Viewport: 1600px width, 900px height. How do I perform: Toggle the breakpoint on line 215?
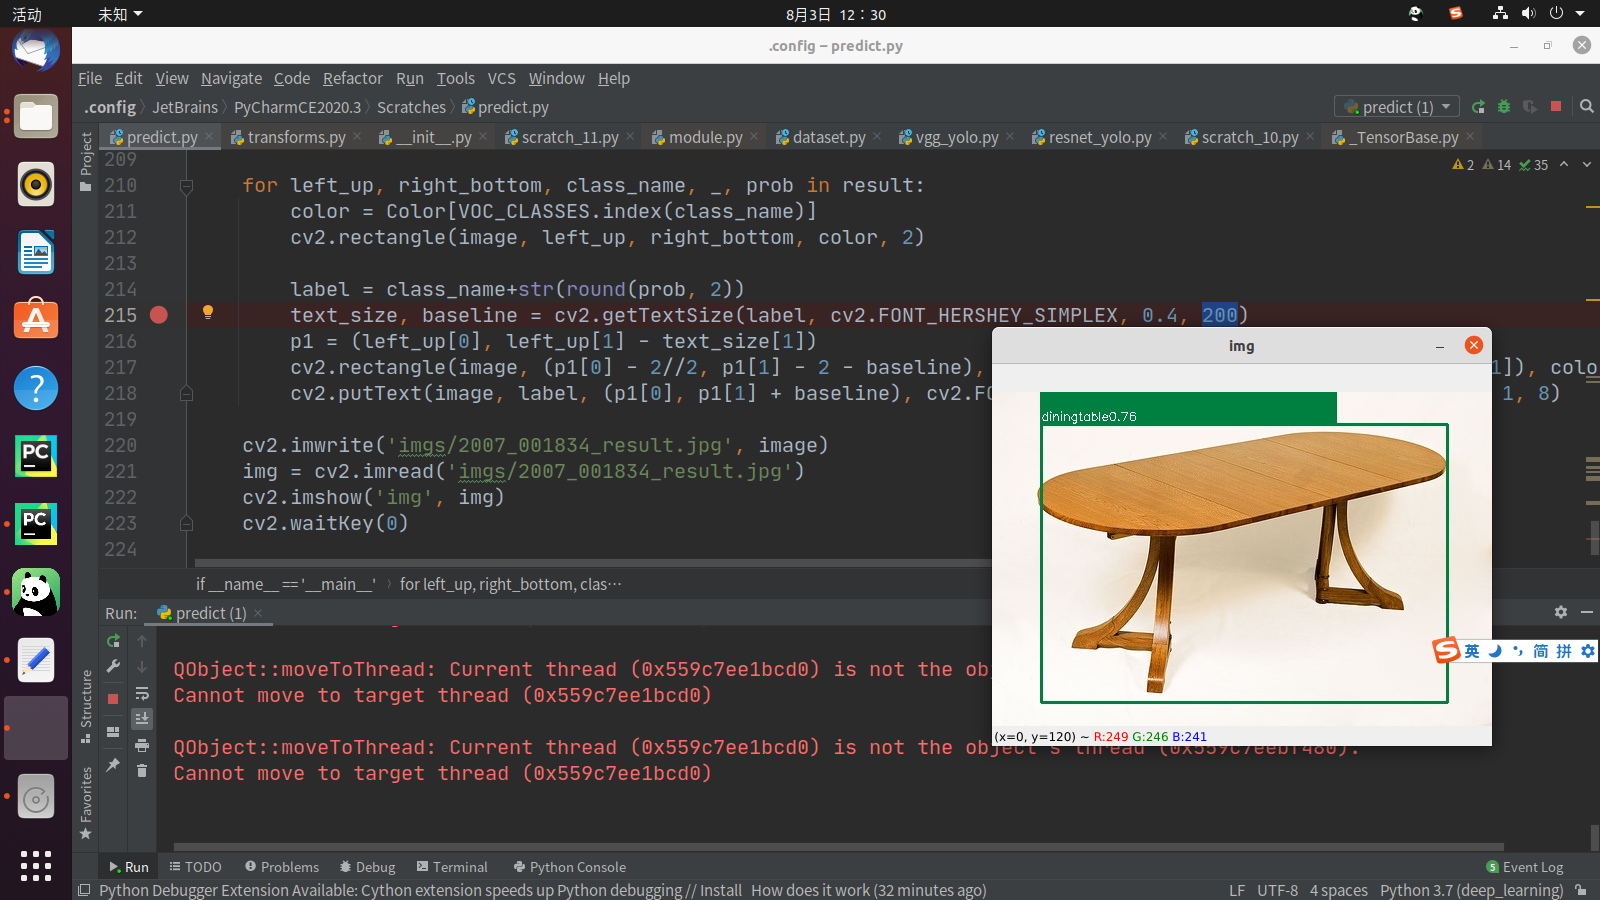click(x=158, y=315)
